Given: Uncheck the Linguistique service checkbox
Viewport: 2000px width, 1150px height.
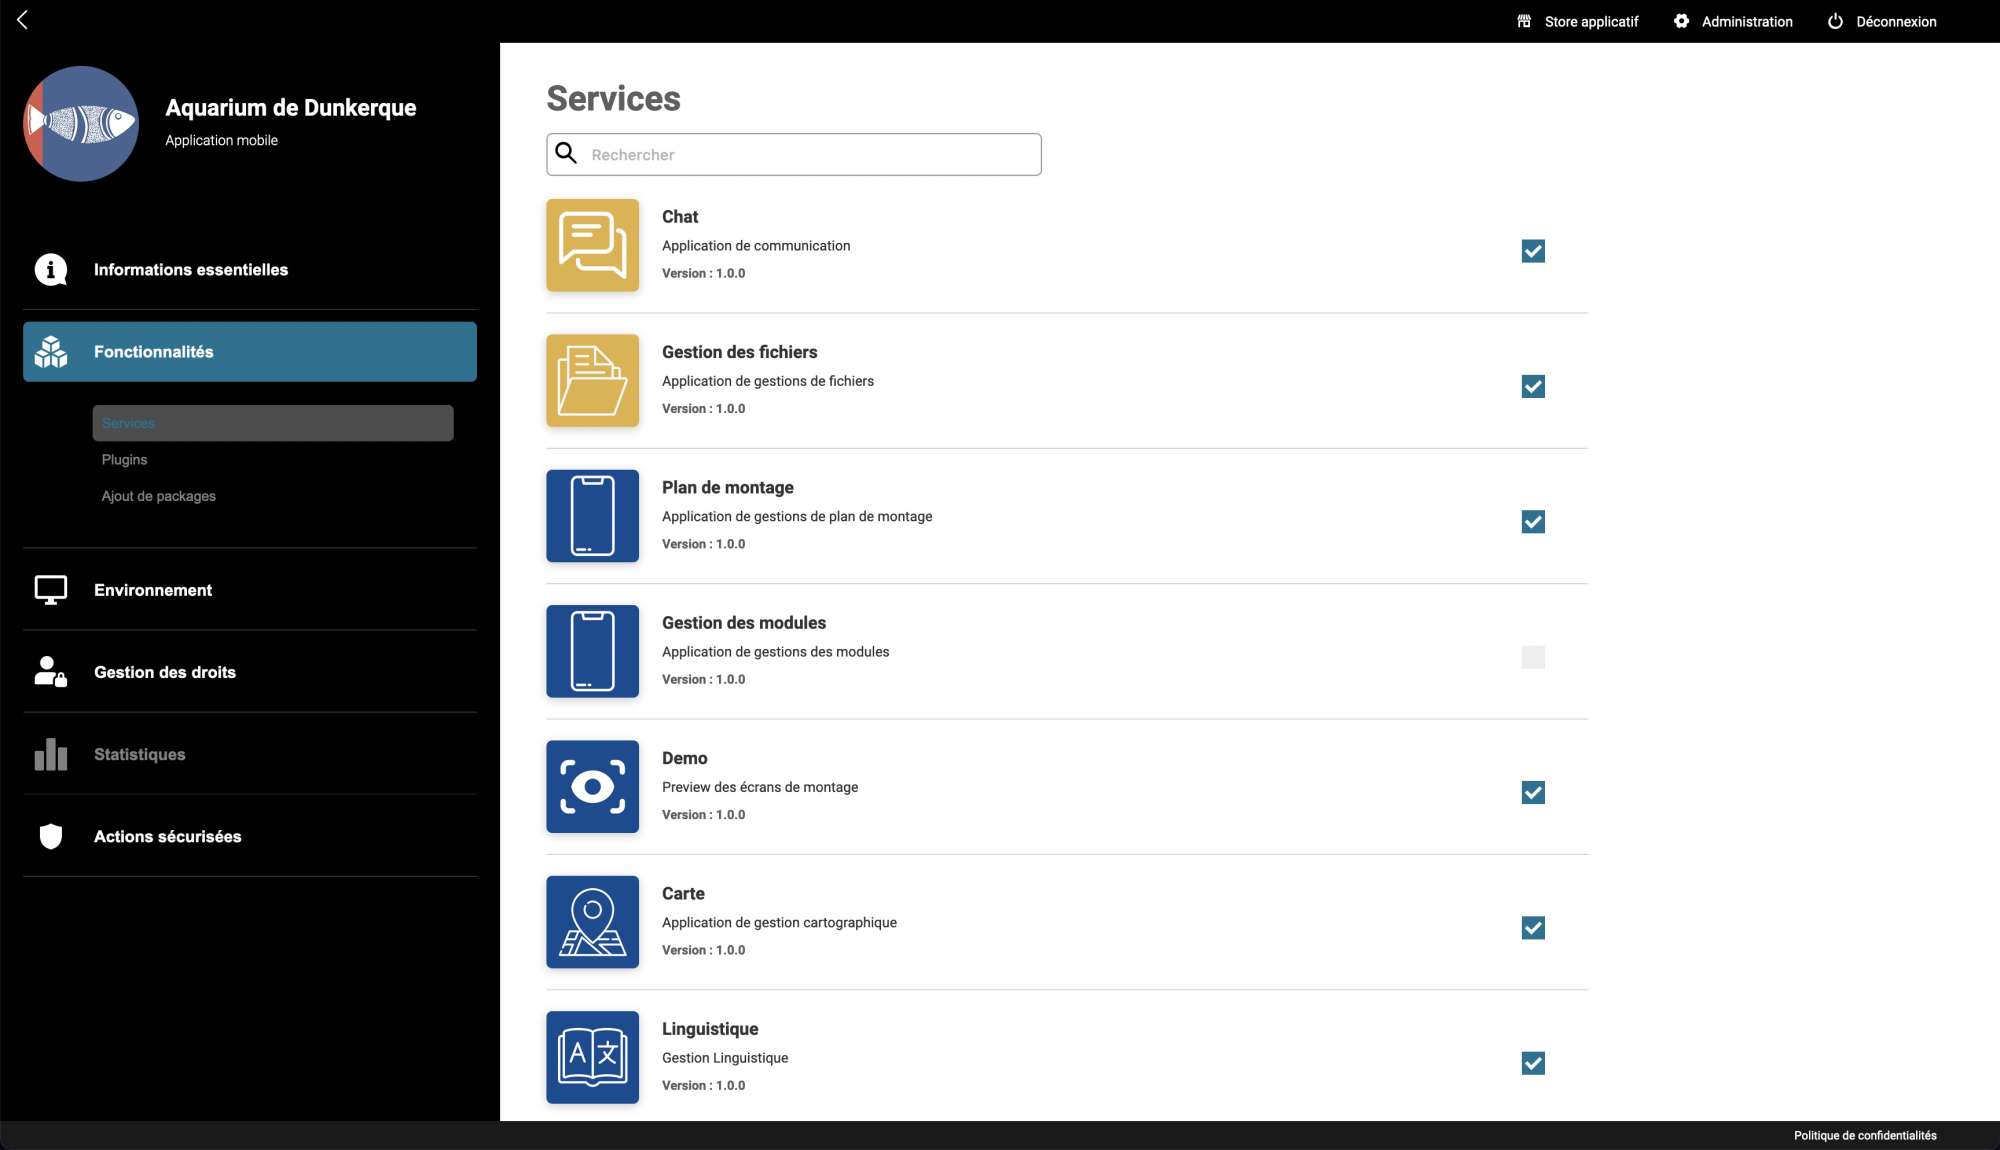Looking at the screenshot, I should pos(1532,1063).
